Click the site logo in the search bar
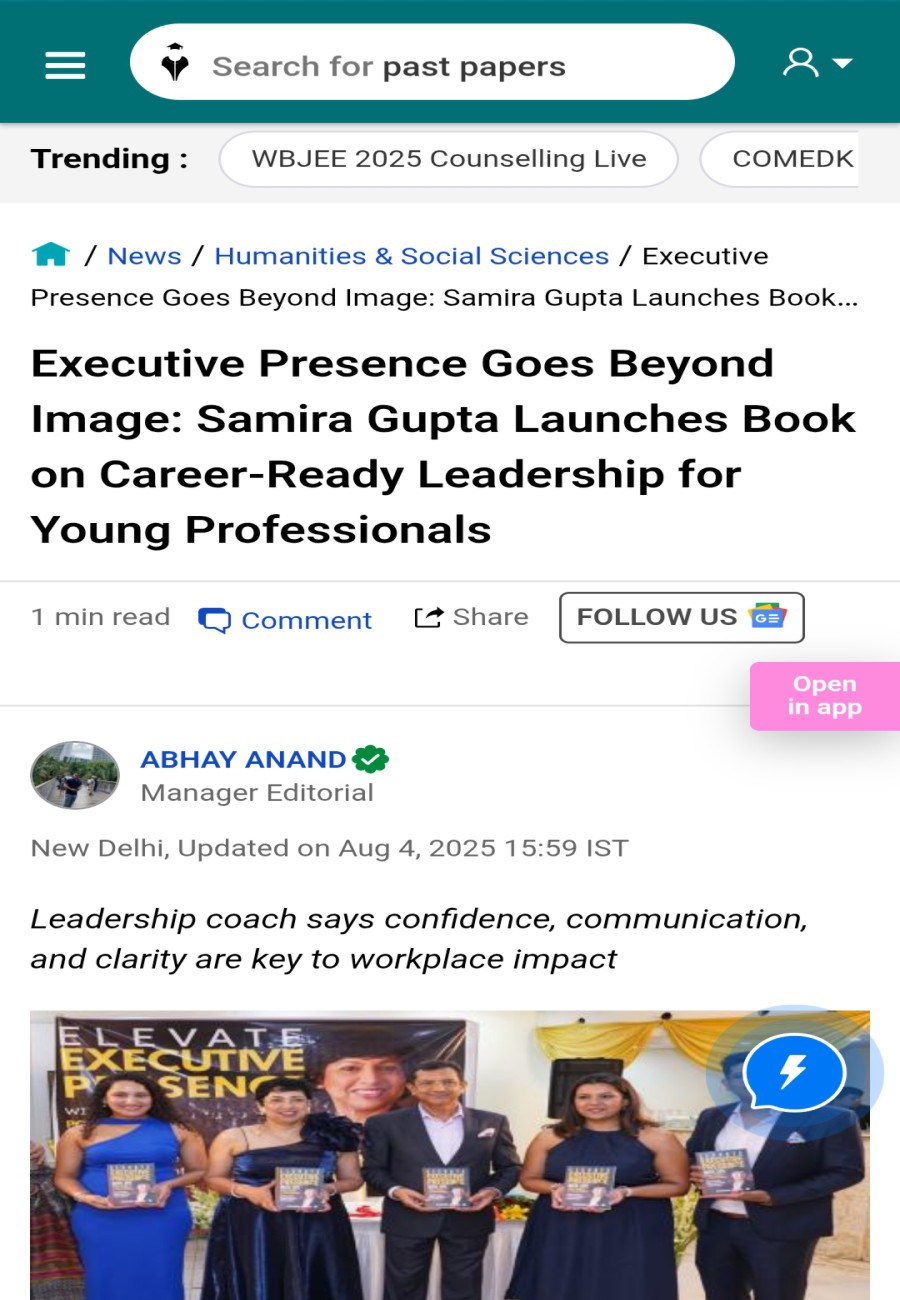This screenshot has width=900, height=1300. [175, 63]
